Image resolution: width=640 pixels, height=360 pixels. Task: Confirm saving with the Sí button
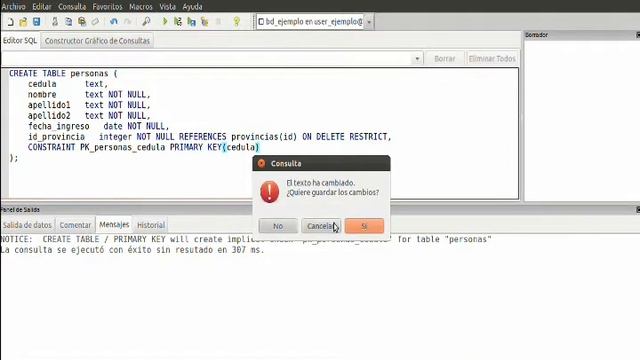(x=364, y=226)
